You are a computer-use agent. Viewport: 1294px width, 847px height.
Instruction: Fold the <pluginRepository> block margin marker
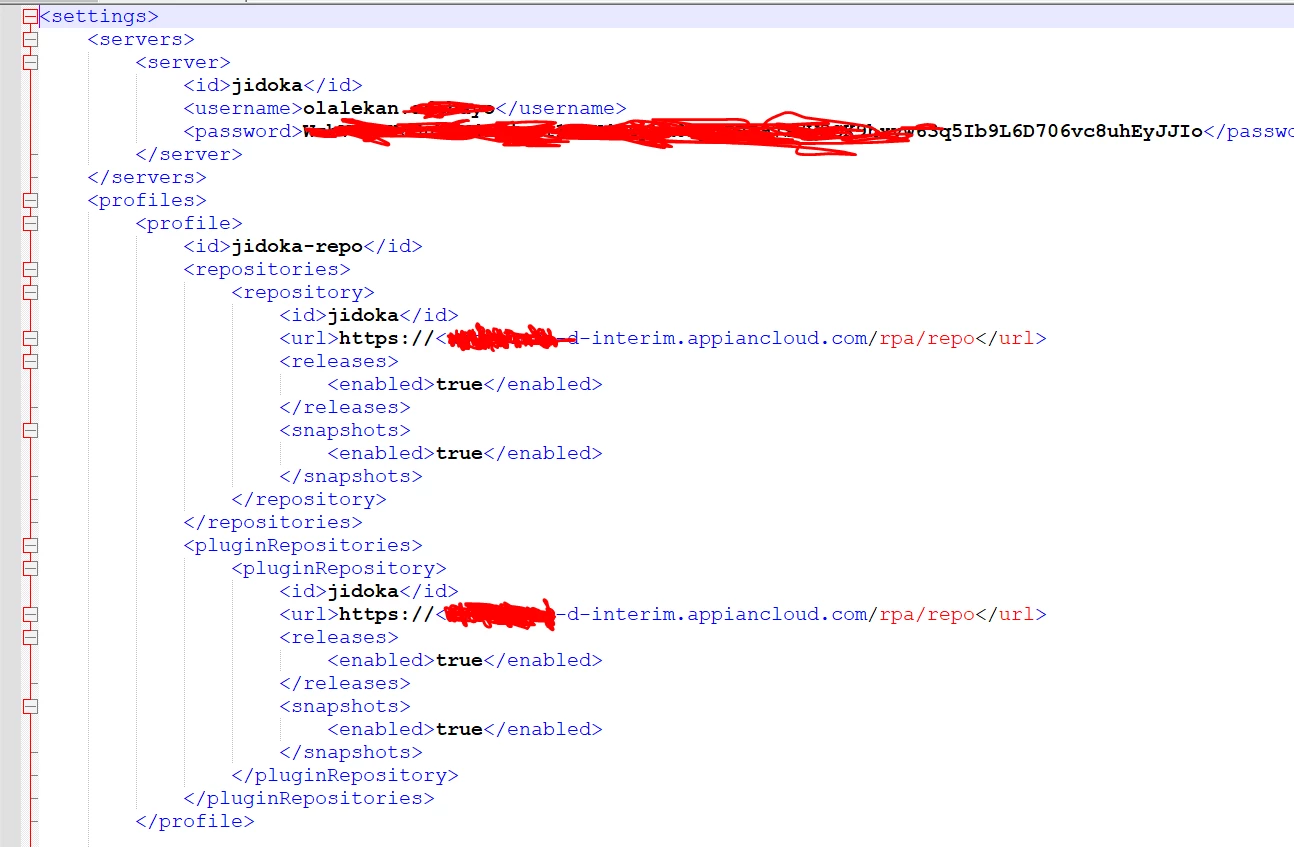tap(30, 568)
